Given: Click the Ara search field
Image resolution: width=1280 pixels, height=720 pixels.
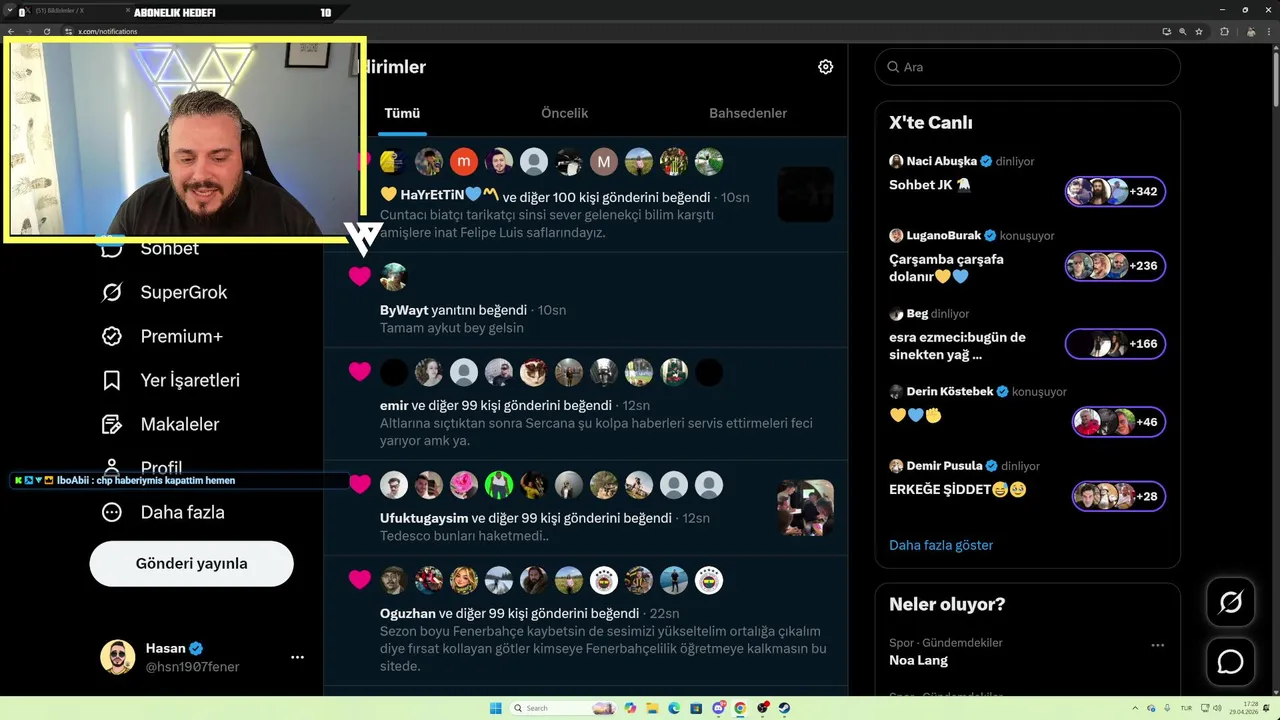Looking at the screenshot, I should click(x=1028, y=67).
